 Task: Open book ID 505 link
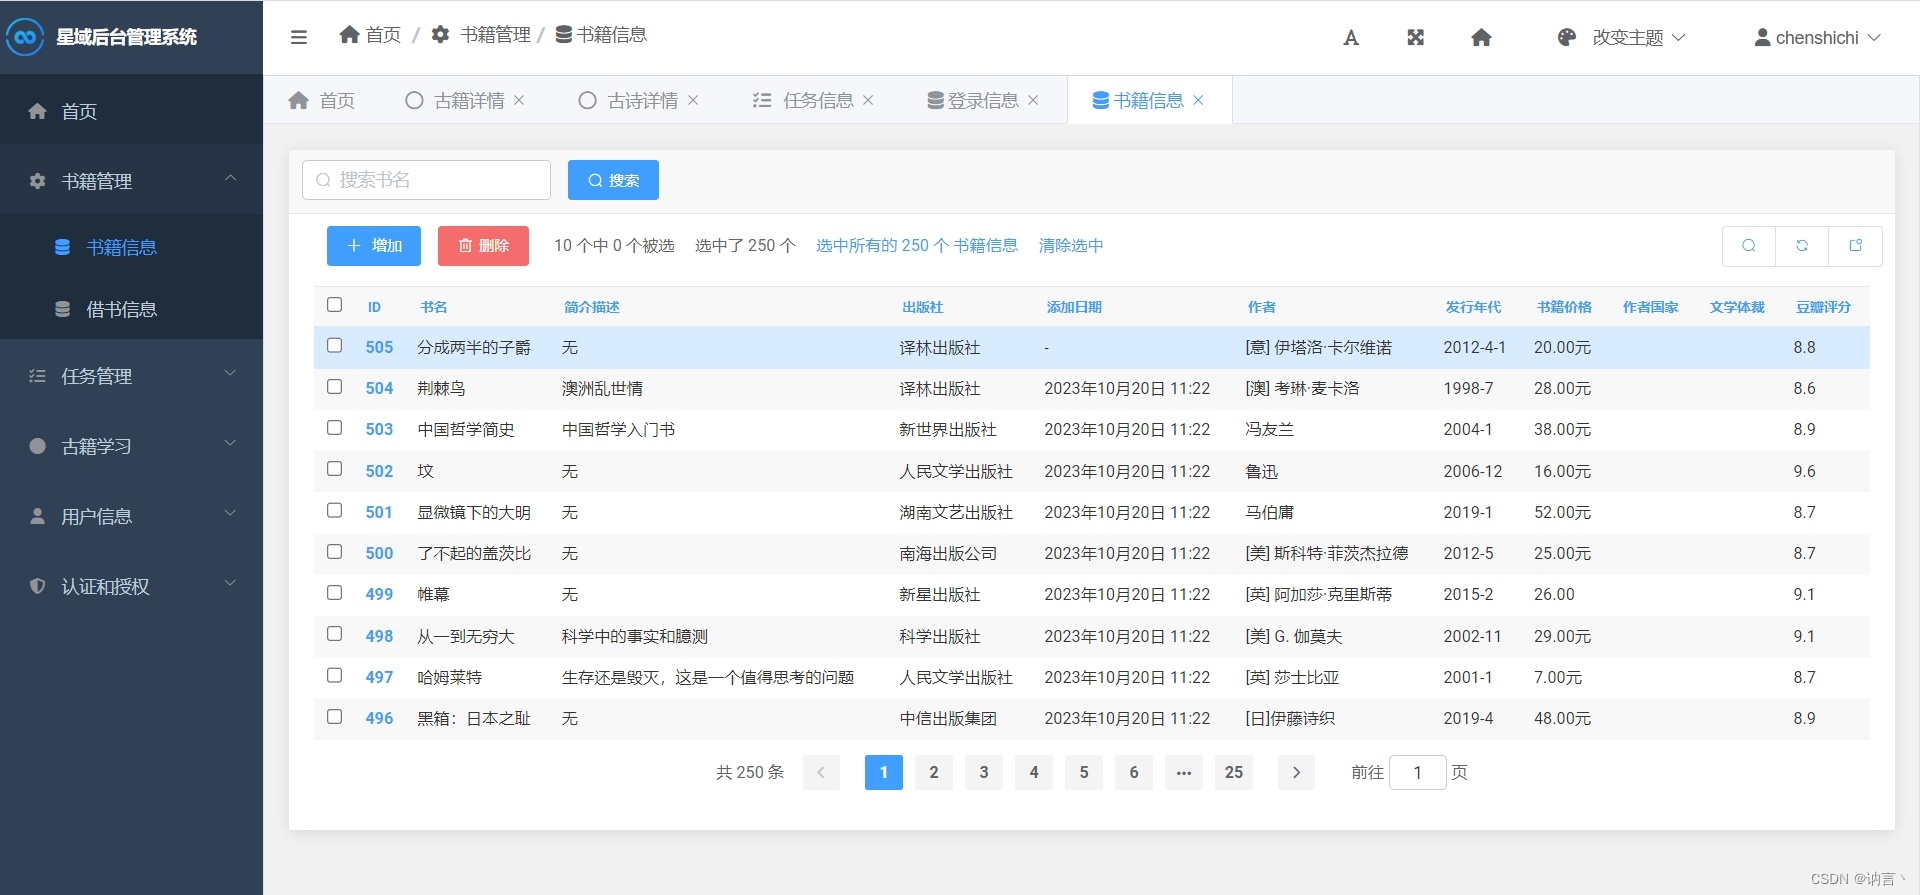(x=379, y=347)
